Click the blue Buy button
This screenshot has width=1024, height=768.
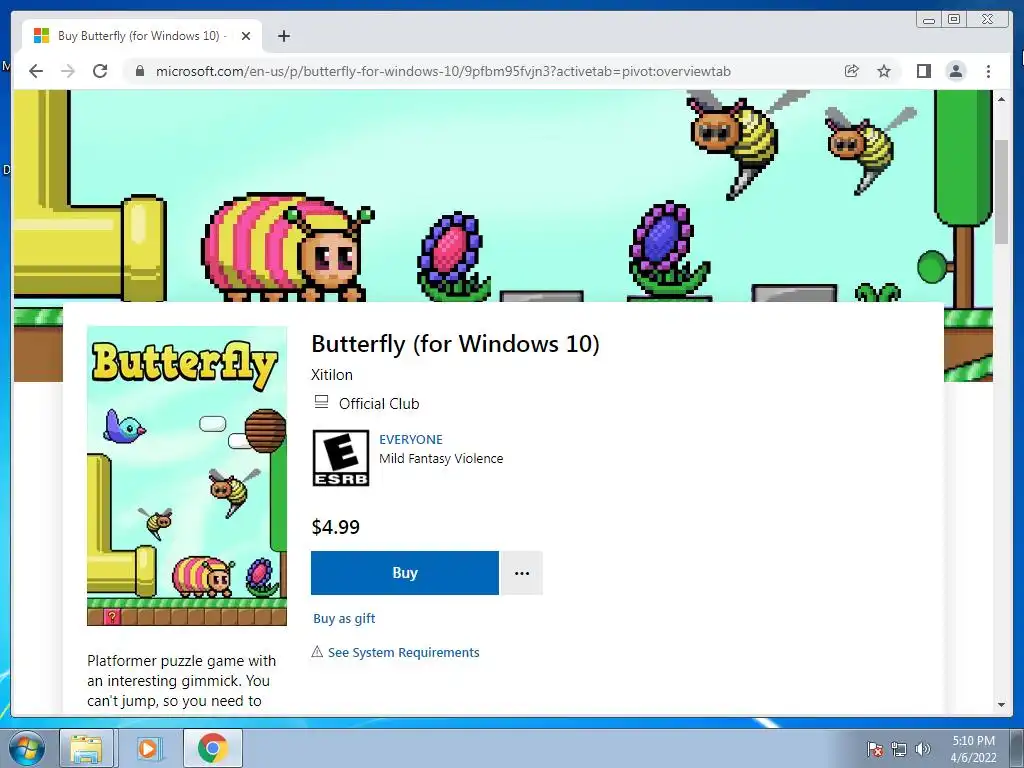click(405, 573)
